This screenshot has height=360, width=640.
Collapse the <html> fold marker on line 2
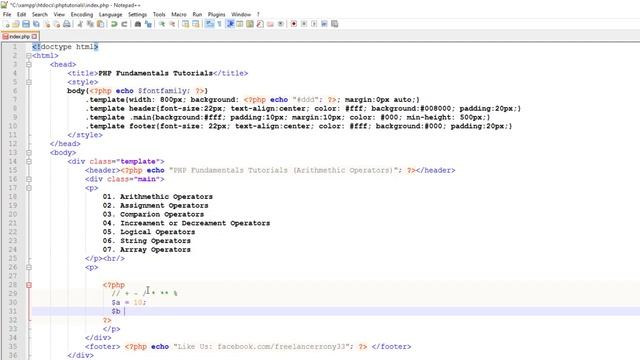[x=29, y=56]
